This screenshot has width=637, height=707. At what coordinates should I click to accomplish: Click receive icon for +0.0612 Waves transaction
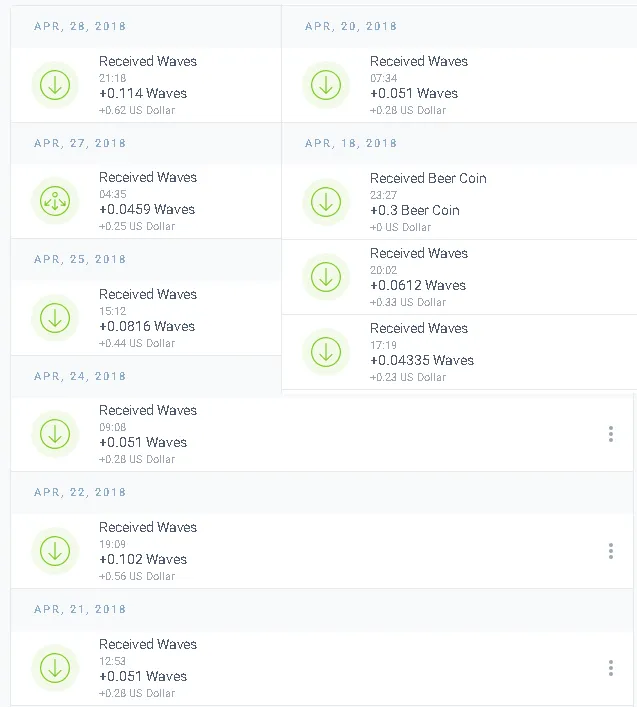click(x=326, y=277)
